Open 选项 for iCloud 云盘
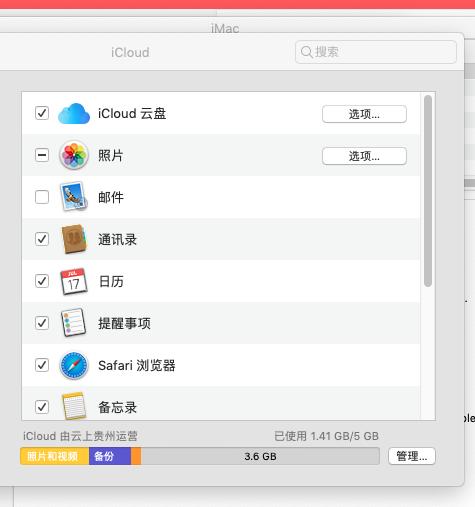Image resolution: width=475 pixels, height=507 pixels. (x=364, y=114)
